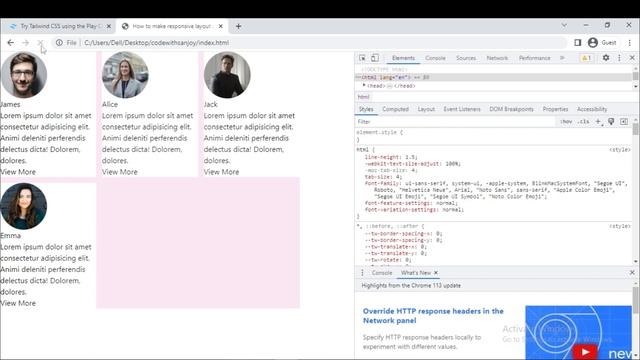Click the tab-size: 4 declaration
The height and width of the screenshot is (360, 640).
click(x=383, y=177)
